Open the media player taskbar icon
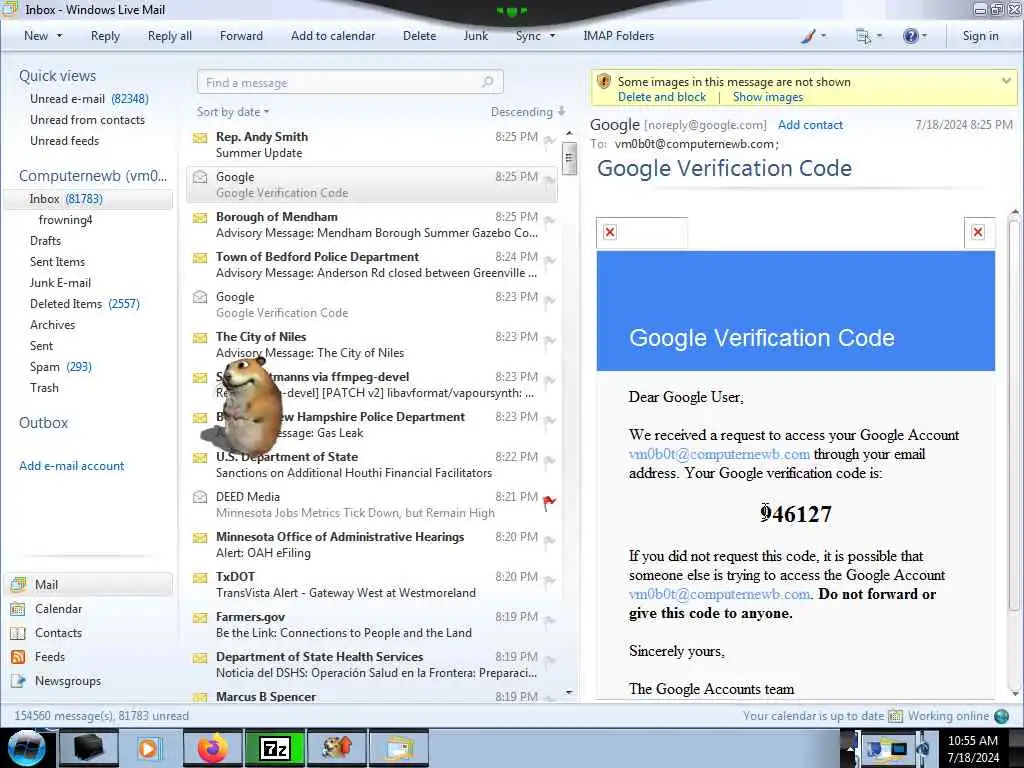Screen dimensions: 1024x768 (x=150, y=748)
